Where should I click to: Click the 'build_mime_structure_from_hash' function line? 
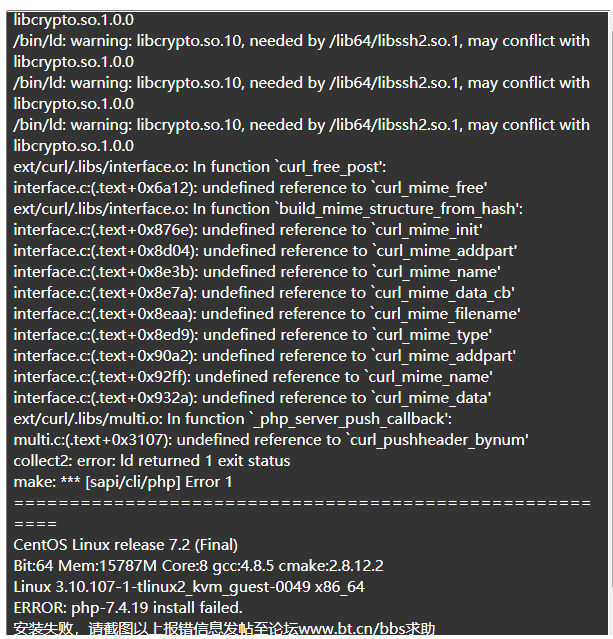268,209
